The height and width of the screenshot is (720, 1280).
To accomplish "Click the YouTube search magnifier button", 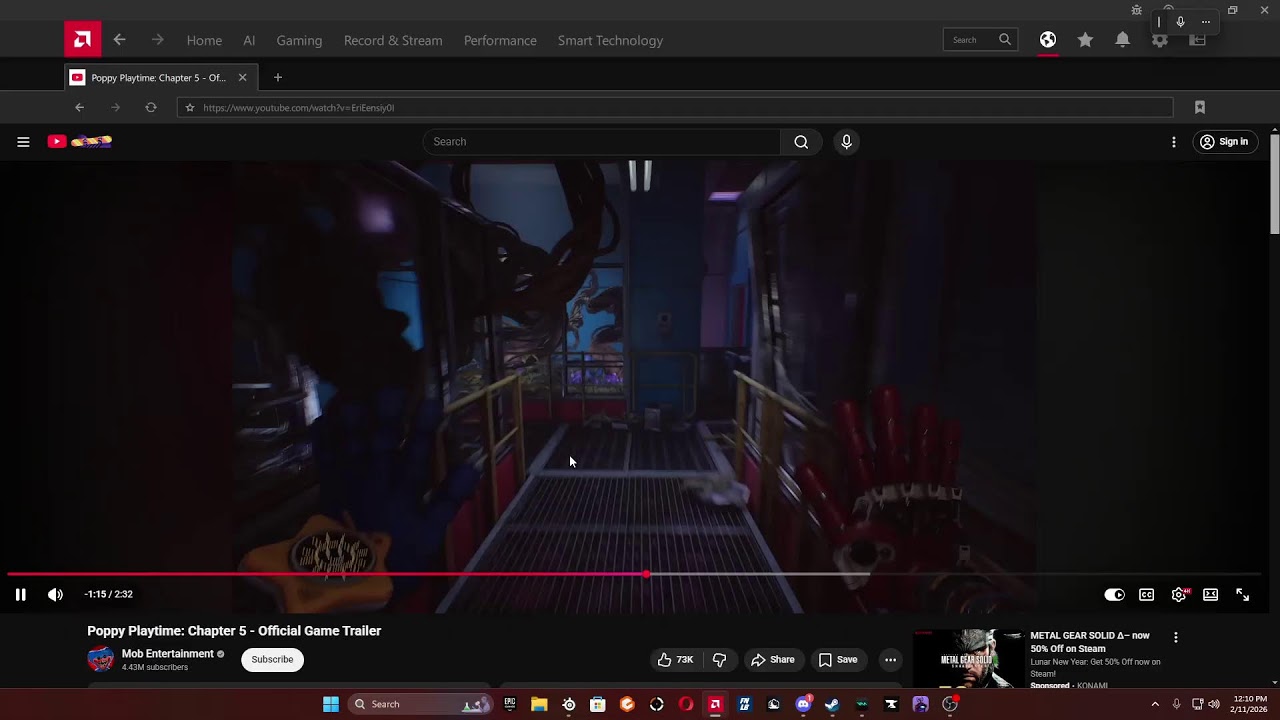I will coord(801,142).
